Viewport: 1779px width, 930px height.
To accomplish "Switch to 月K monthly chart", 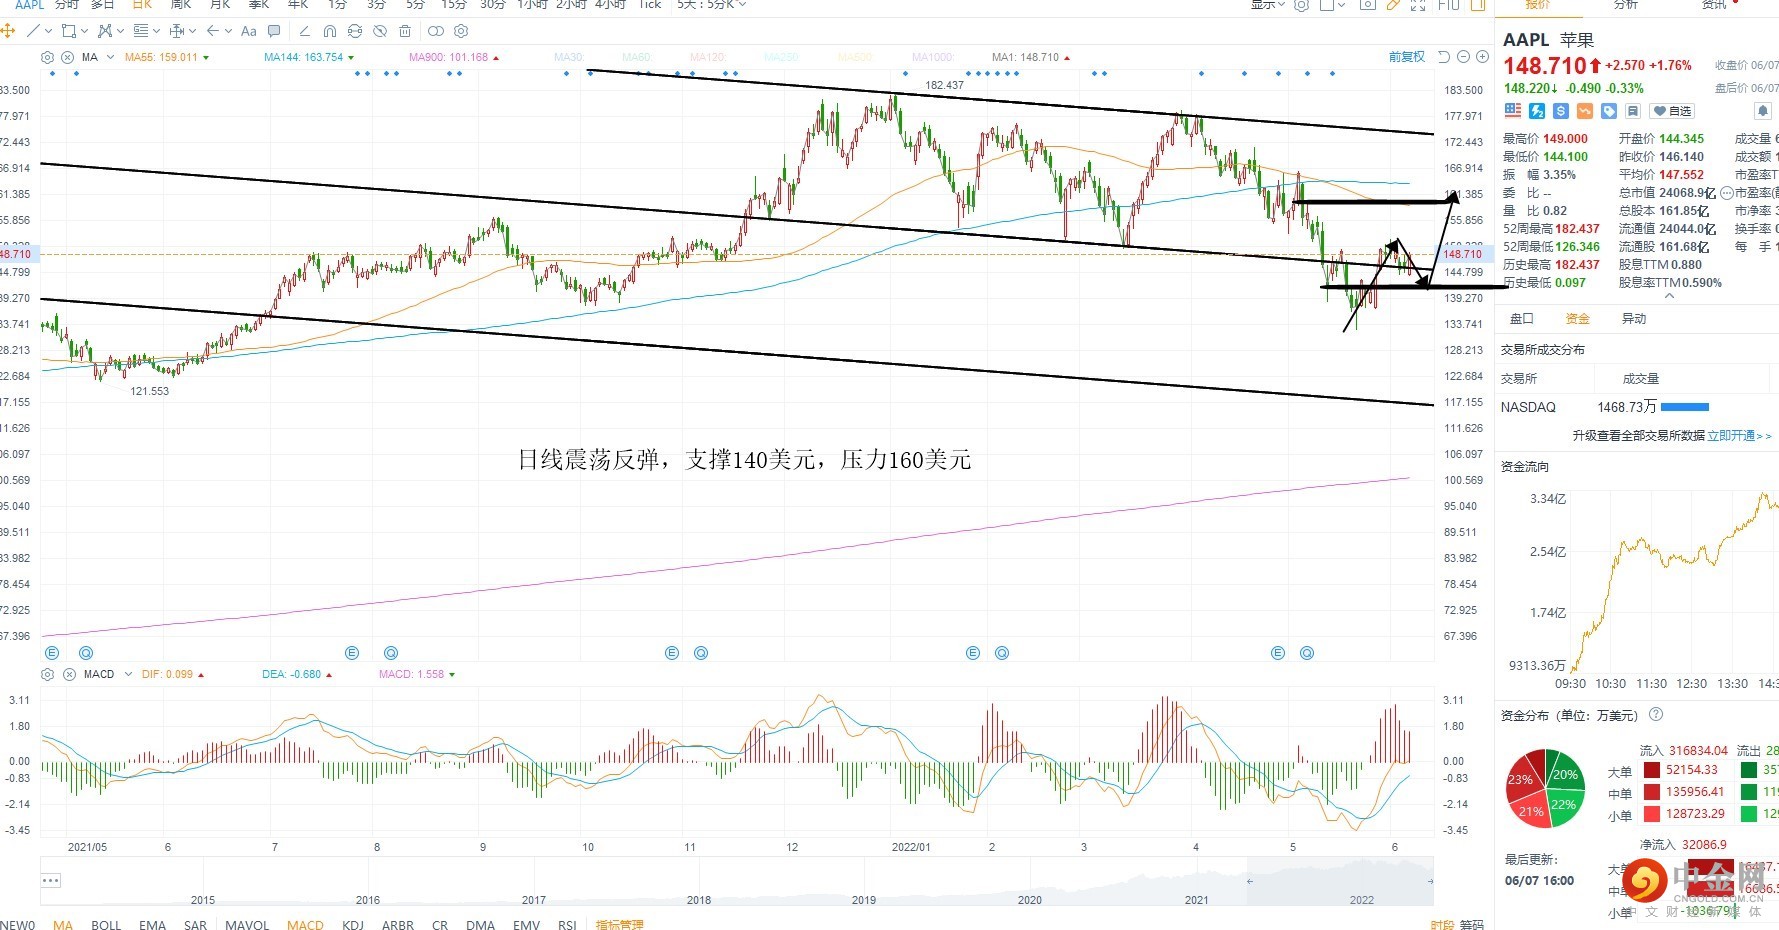I will coord(220,5).
